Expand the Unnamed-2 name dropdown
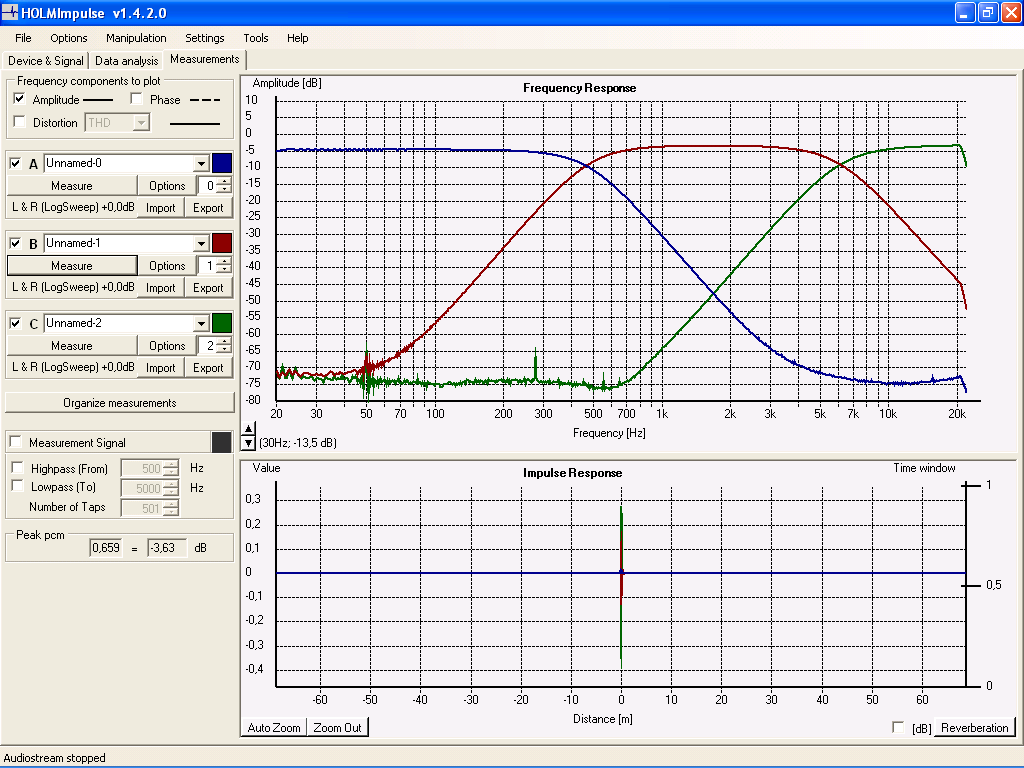The width and height of the screenshot is (1024, 768). 201,323
